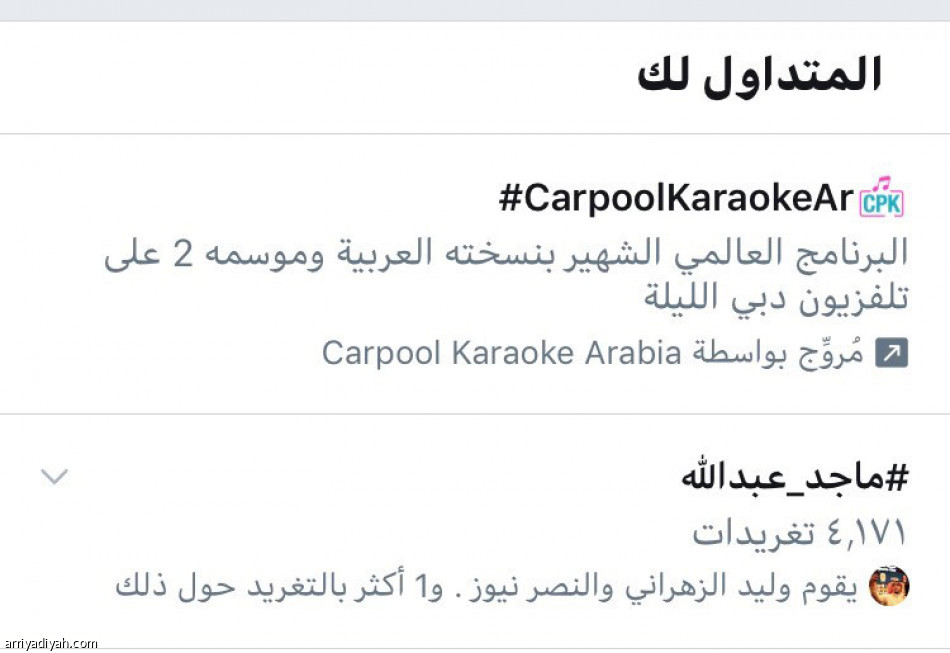Expand the chevron beside #ماجد_عبدالله
This screenshot has width=950, height=653.
click(54, 476)
